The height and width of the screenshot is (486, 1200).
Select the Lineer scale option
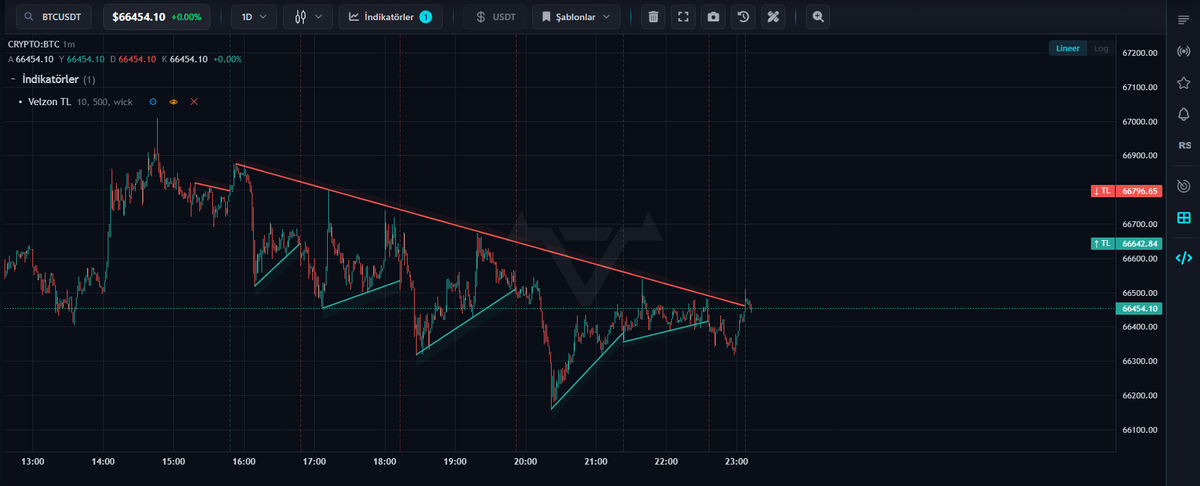[x=1068, y=48]
